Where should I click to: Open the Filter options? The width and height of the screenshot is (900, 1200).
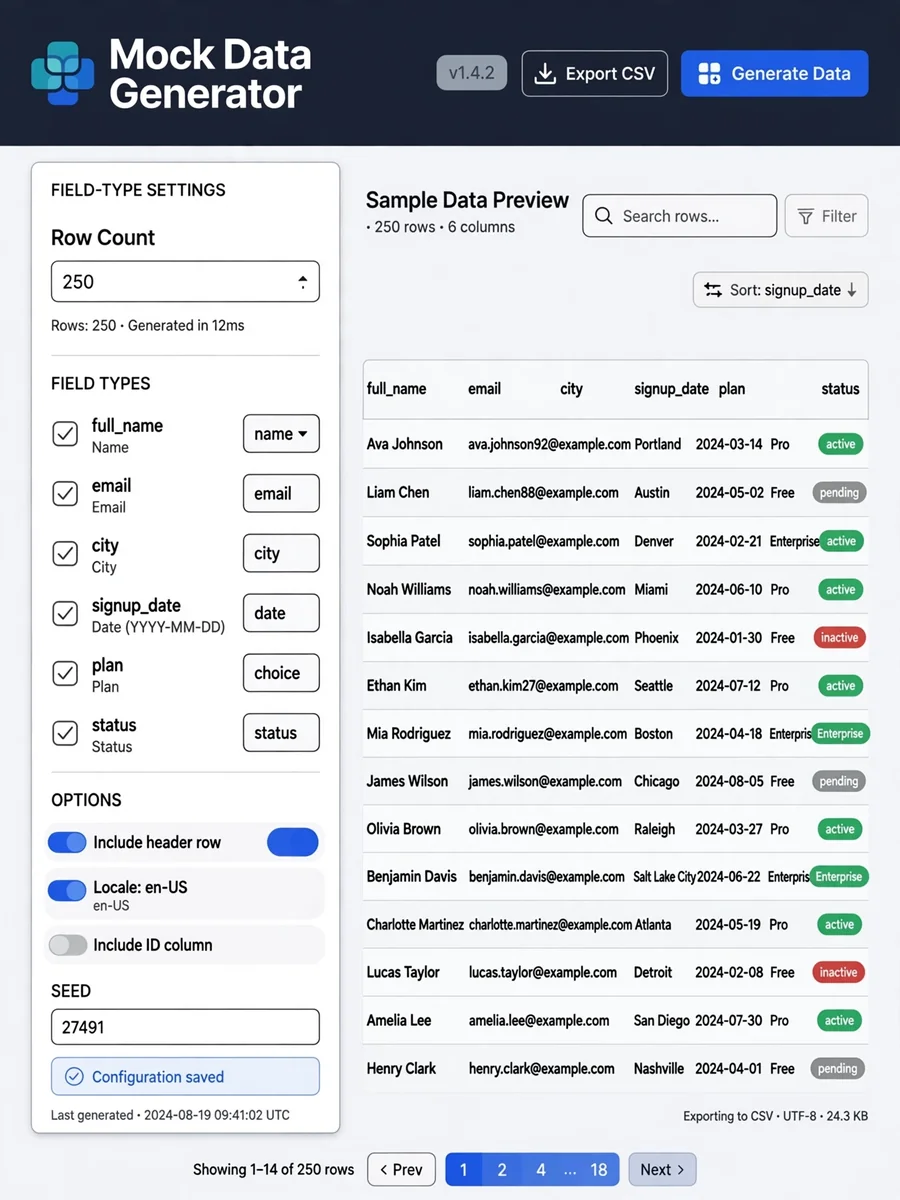[826, 216]
